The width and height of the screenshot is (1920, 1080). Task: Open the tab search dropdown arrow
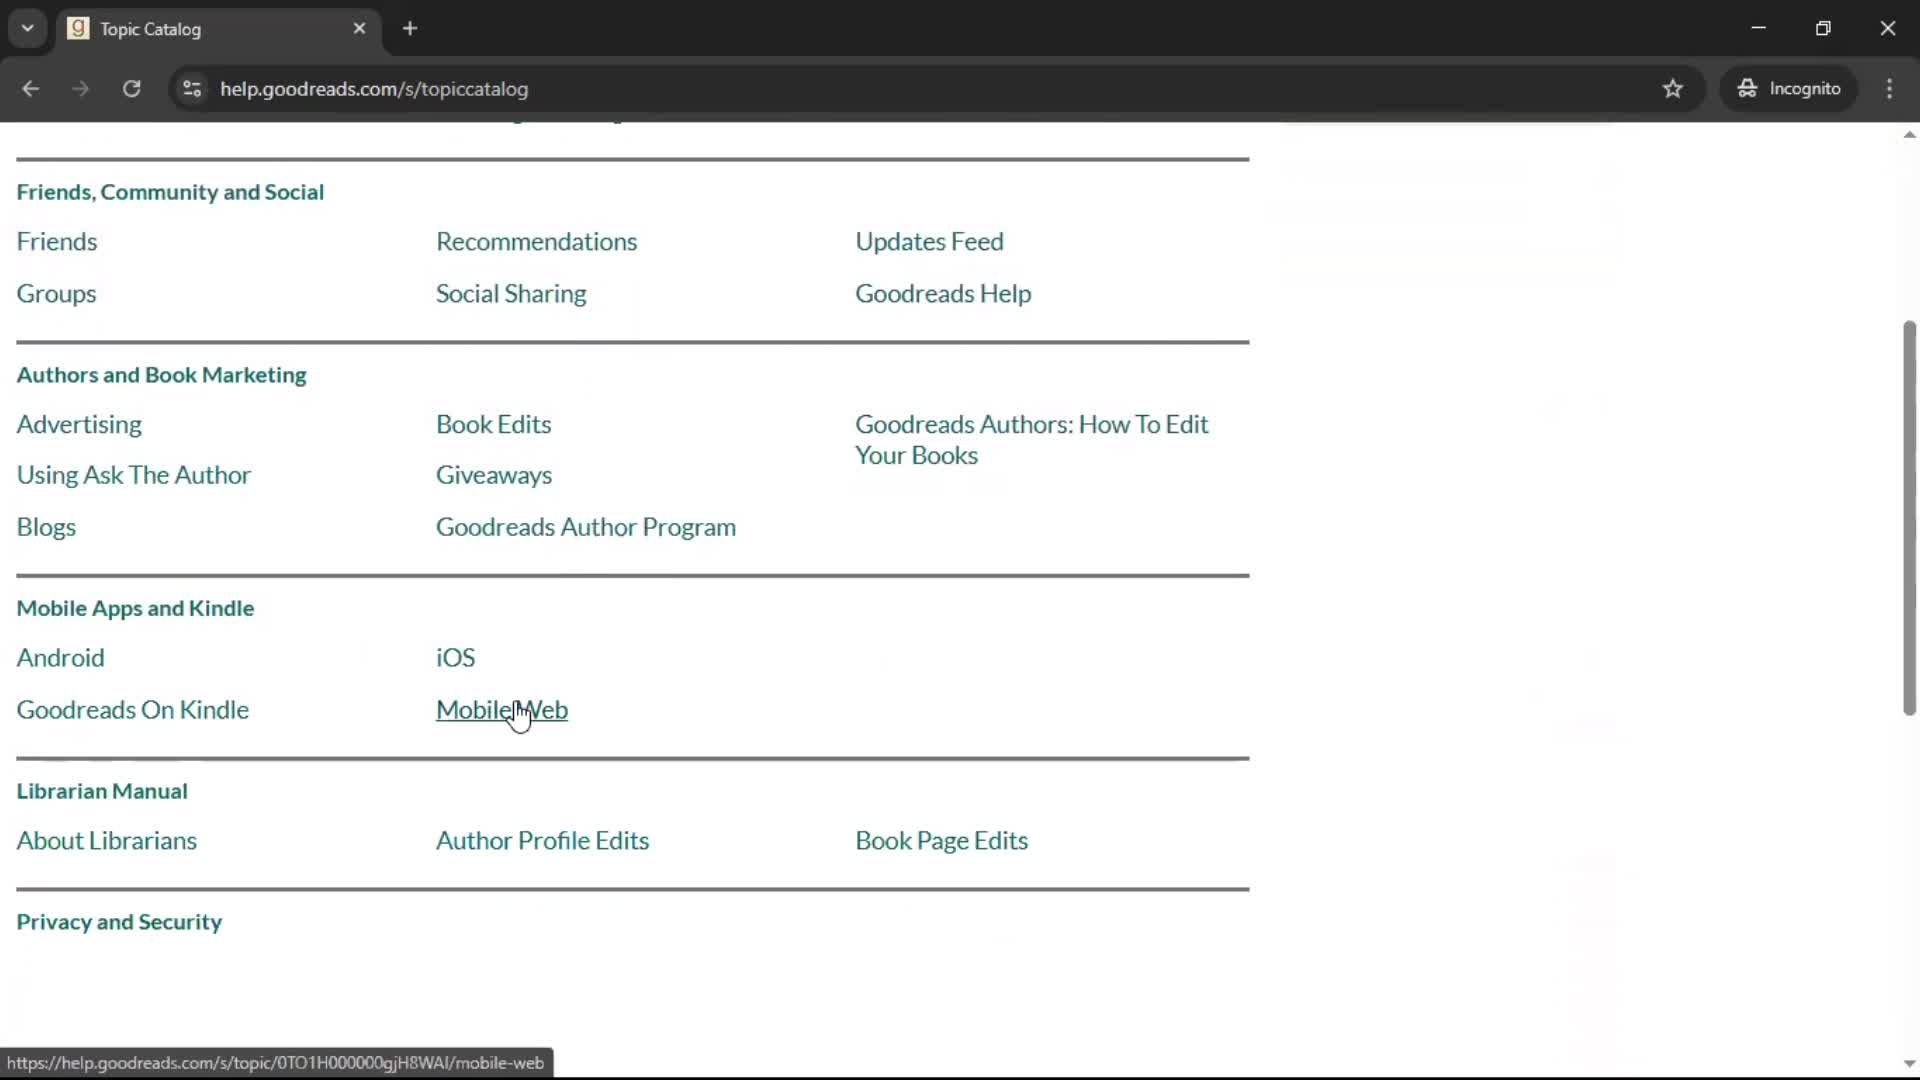pos(28,29)
